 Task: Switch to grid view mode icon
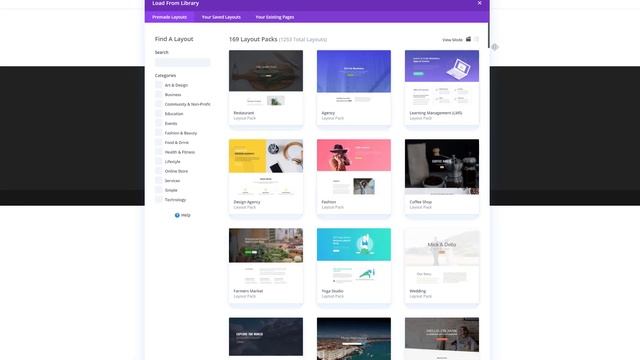[469, 39]
